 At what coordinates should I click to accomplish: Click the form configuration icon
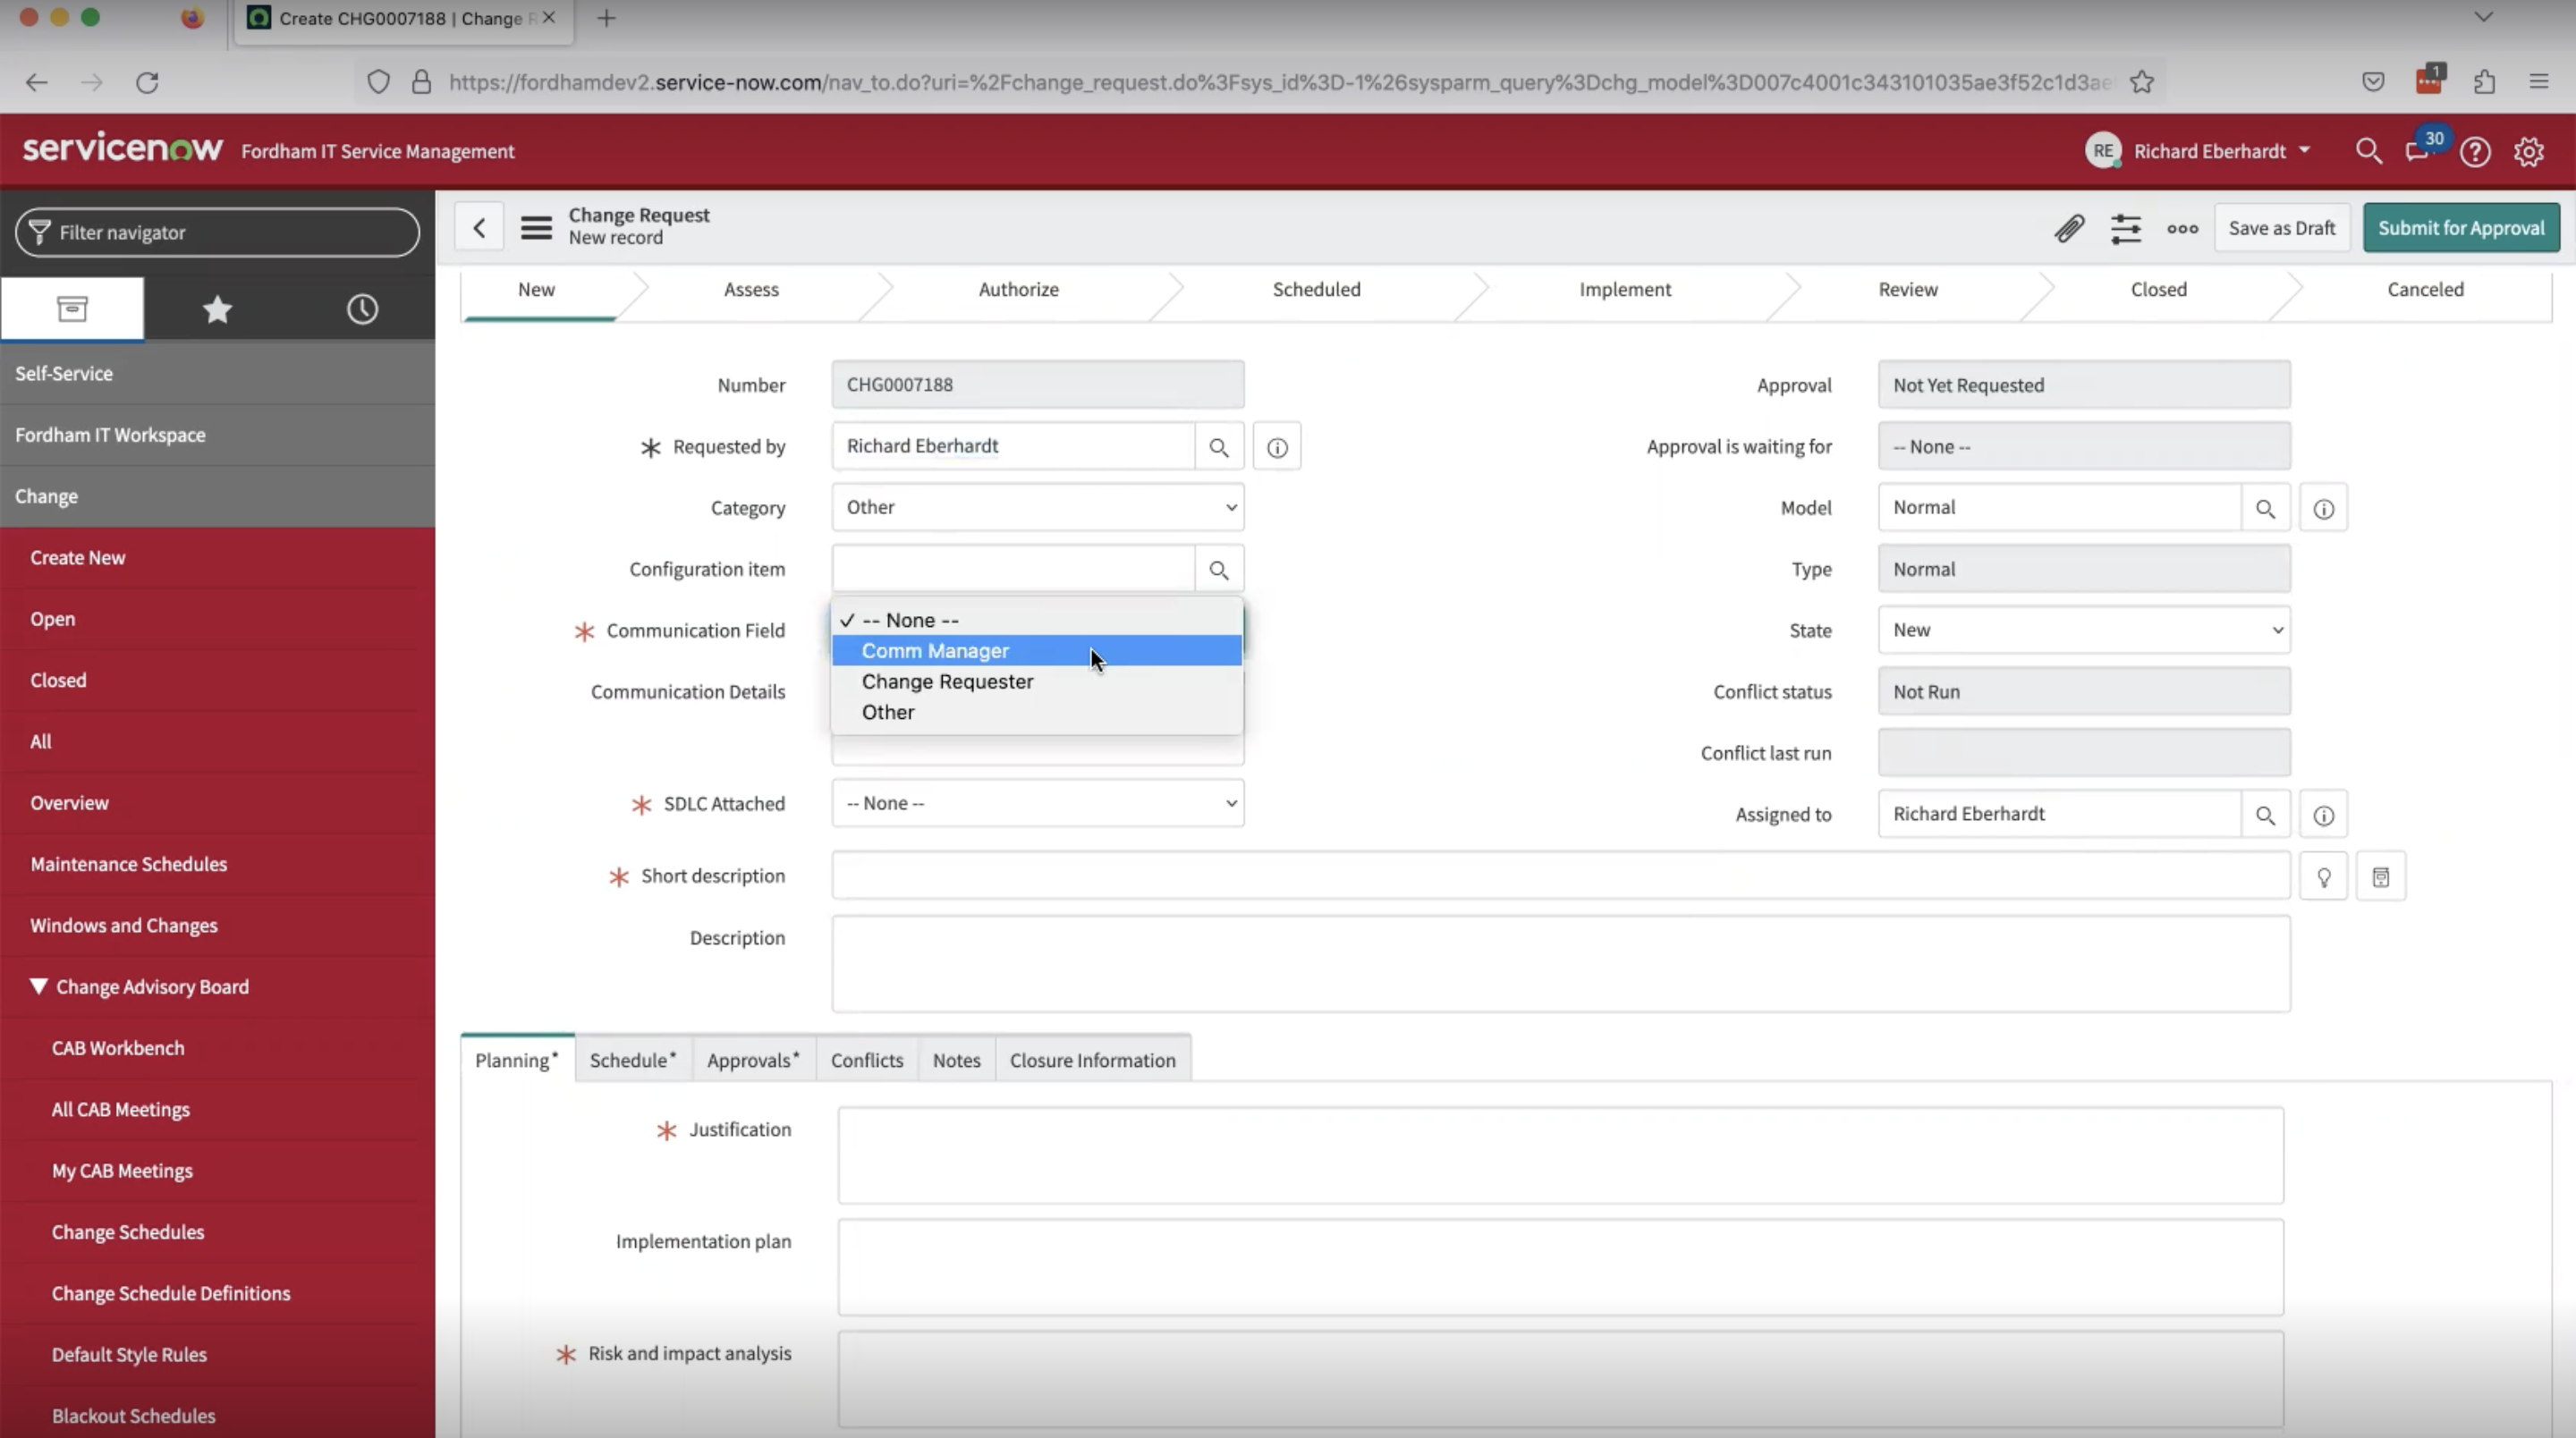click(x=2125, y=226)
